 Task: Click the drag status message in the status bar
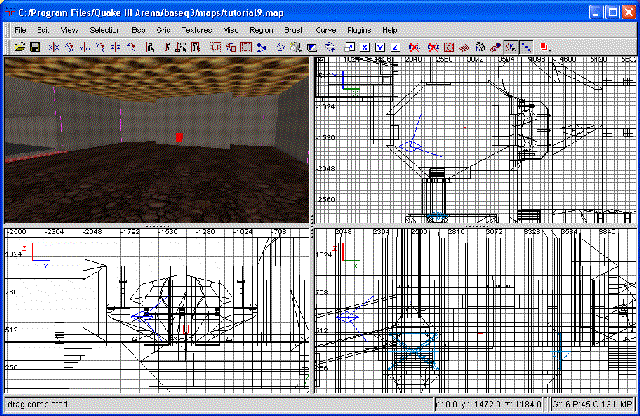38,405
